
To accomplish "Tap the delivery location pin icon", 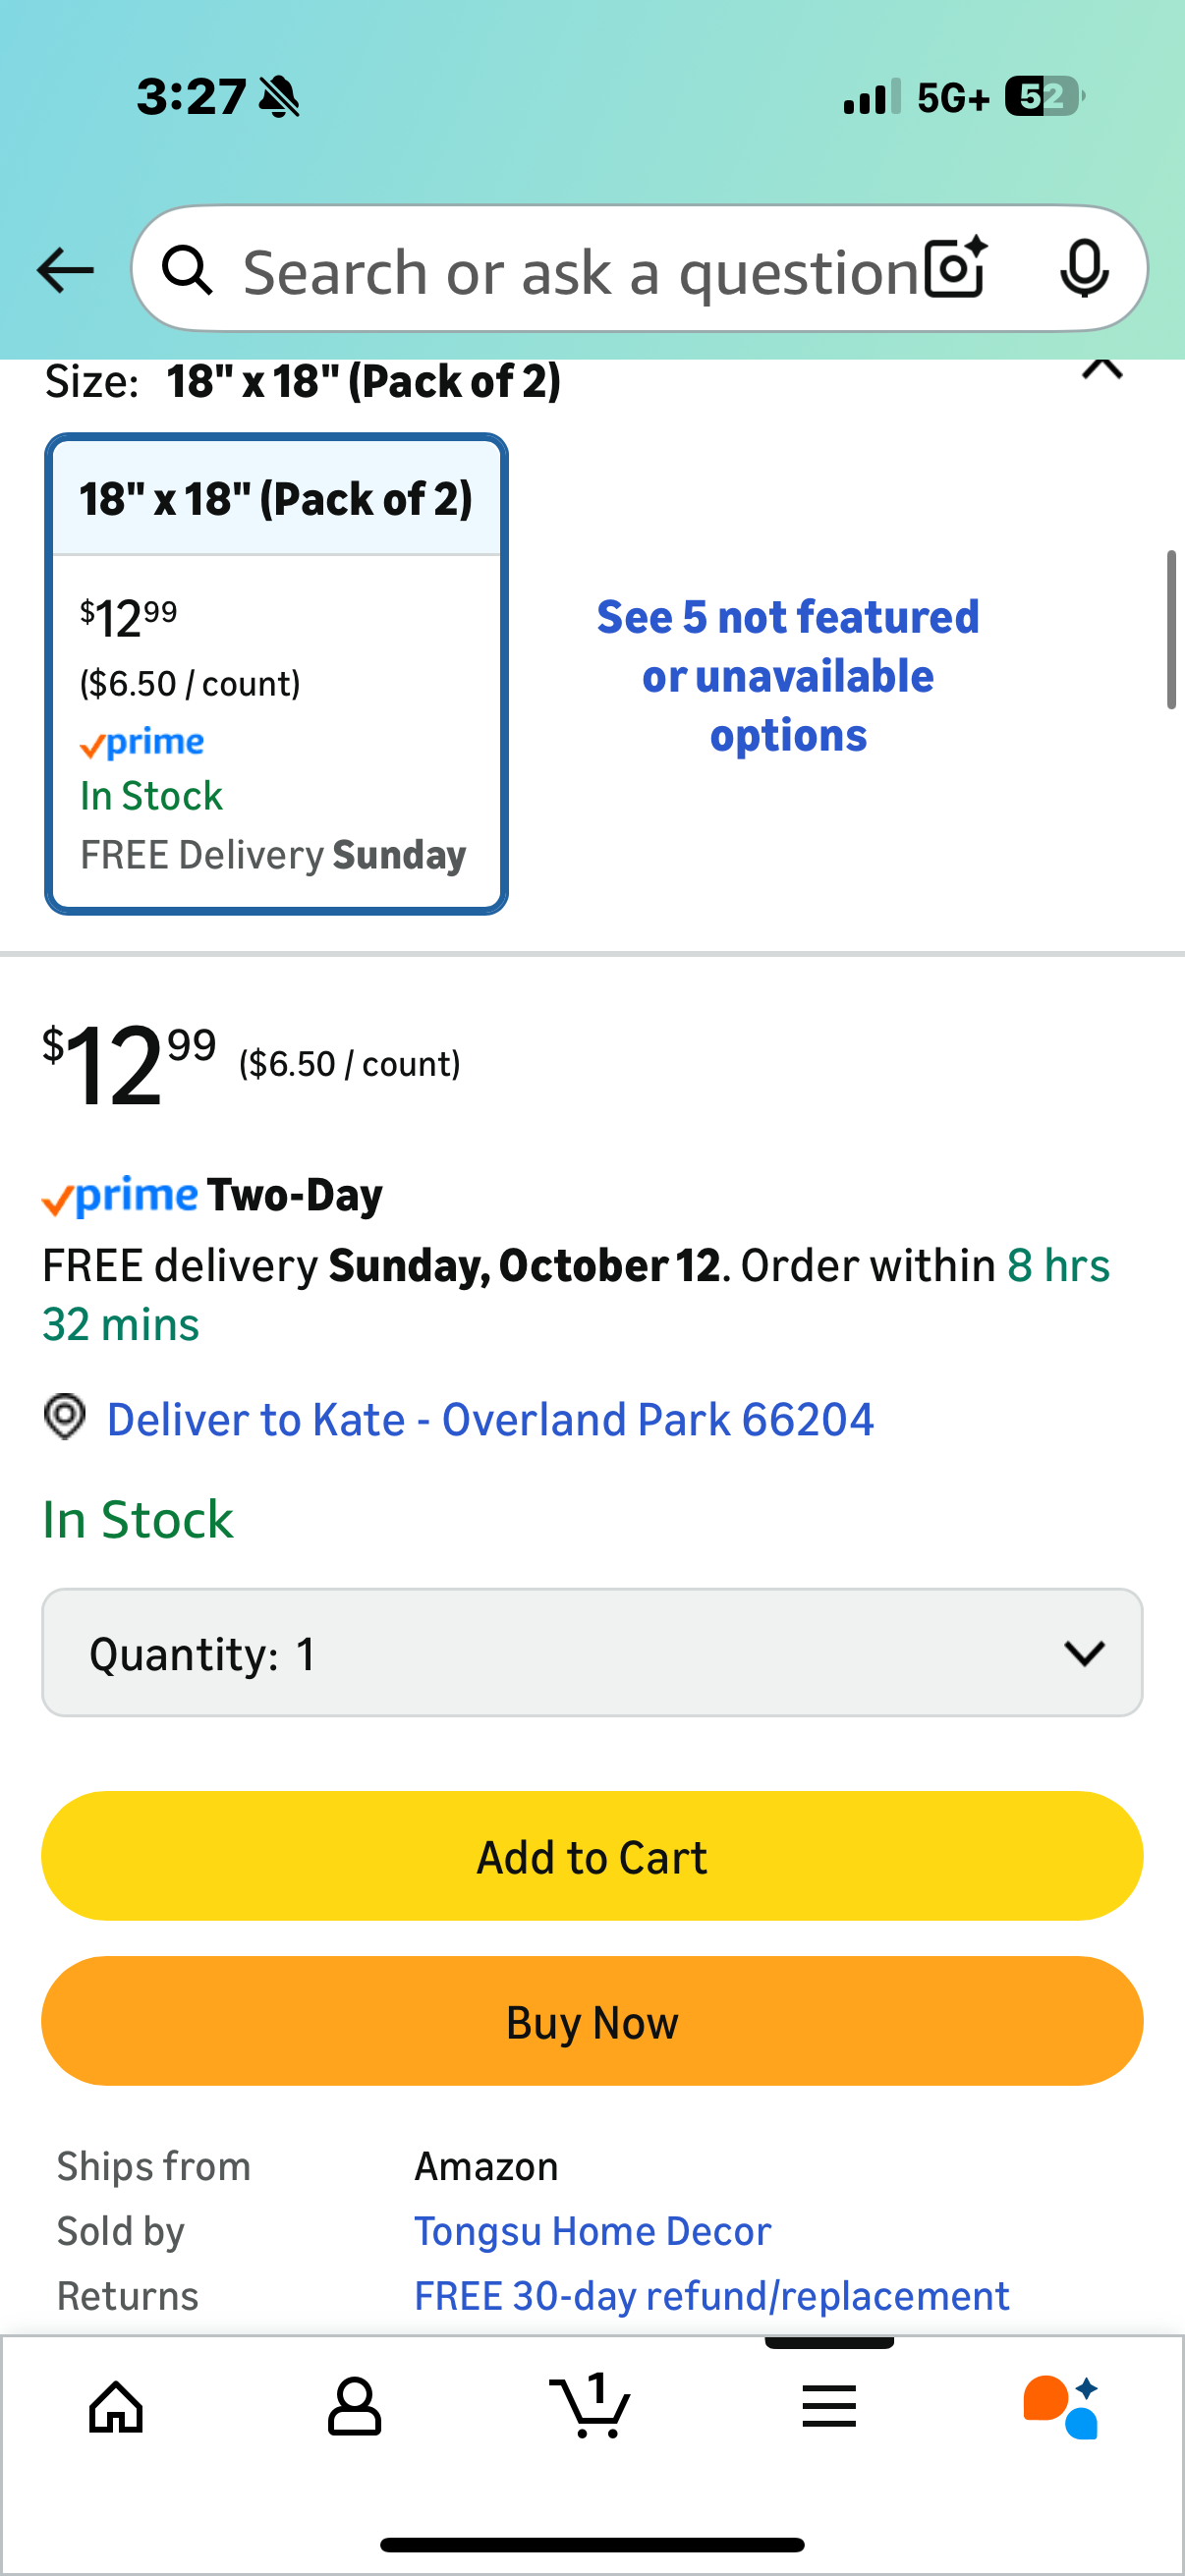I will [65, 1417].
